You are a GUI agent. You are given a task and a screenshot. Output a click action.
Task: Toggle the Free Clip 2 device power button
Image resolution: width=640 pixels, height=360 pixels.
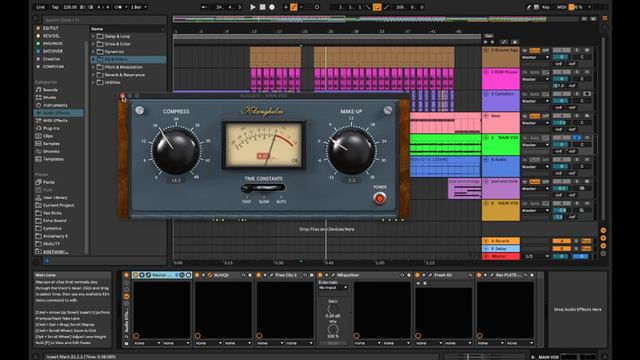tap(258, 275)
